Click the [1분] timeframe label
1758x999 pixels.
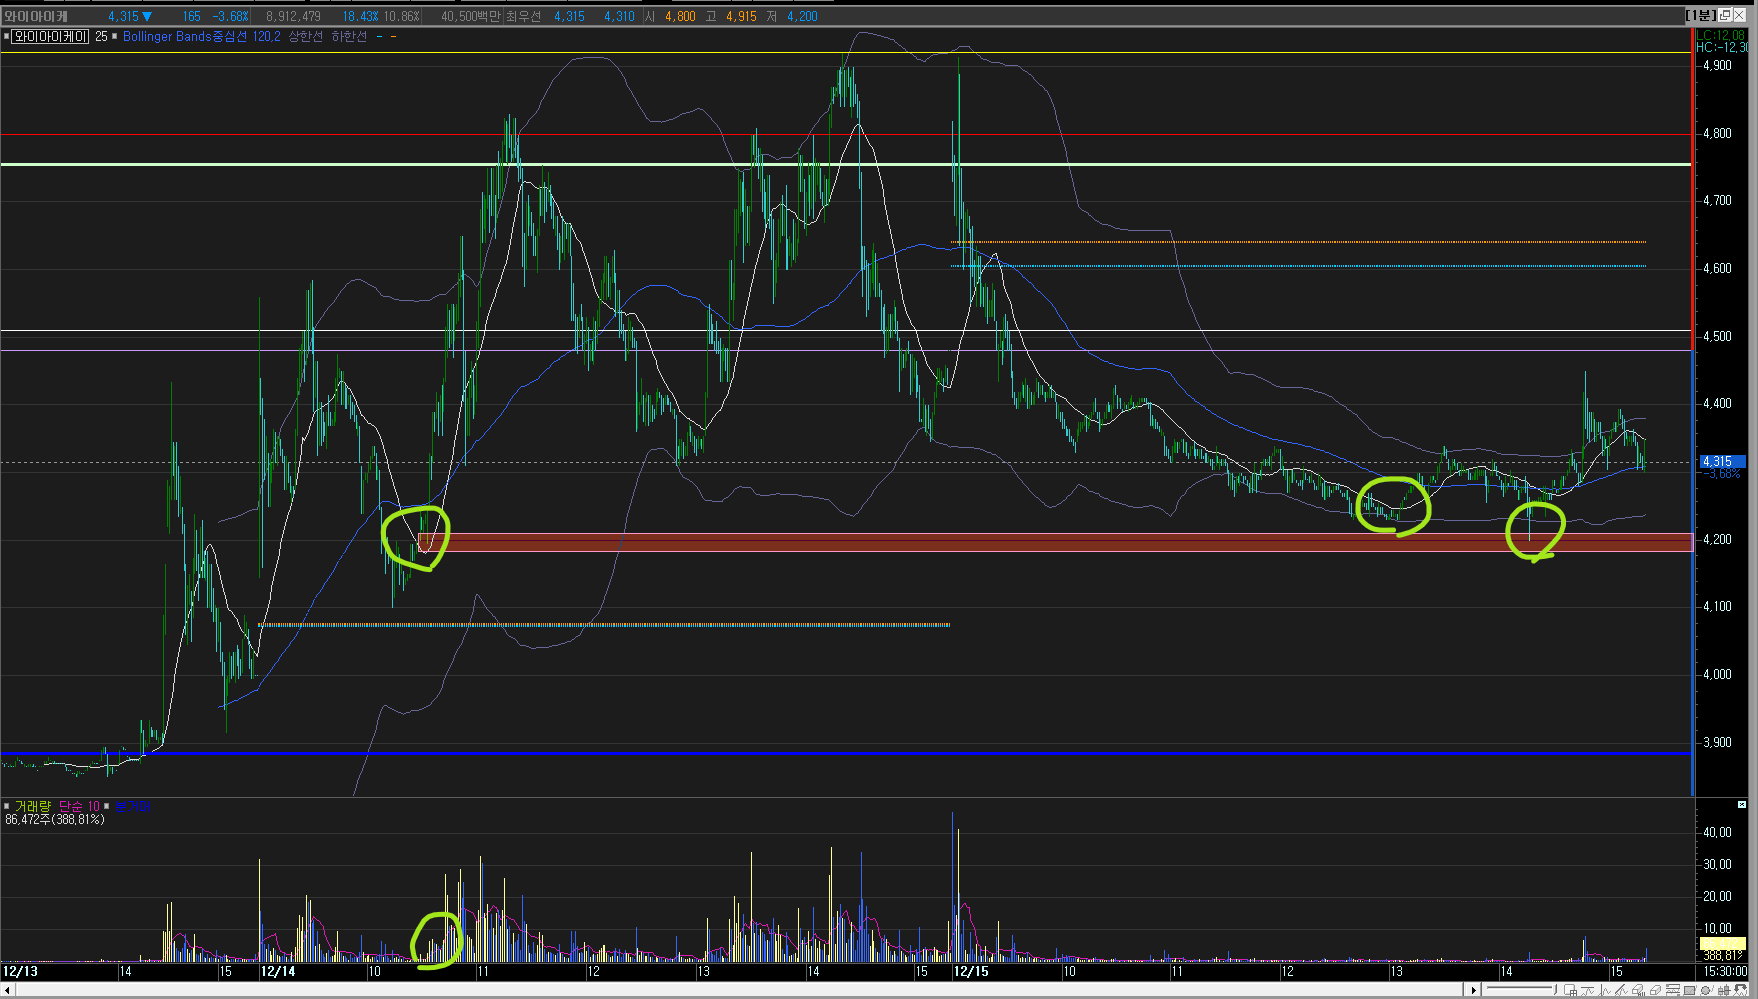[1701, 15]
